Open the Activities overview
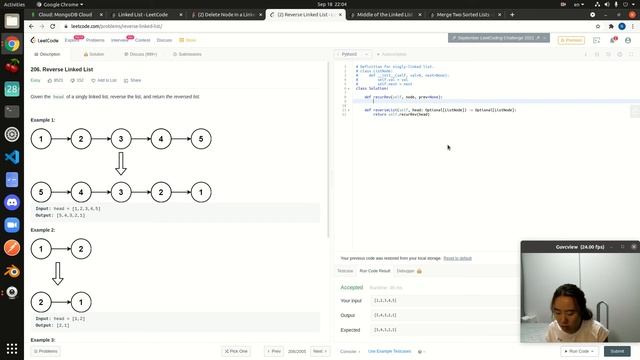Image resolution: width=640 pixels, height=360 pixels. 14,4
